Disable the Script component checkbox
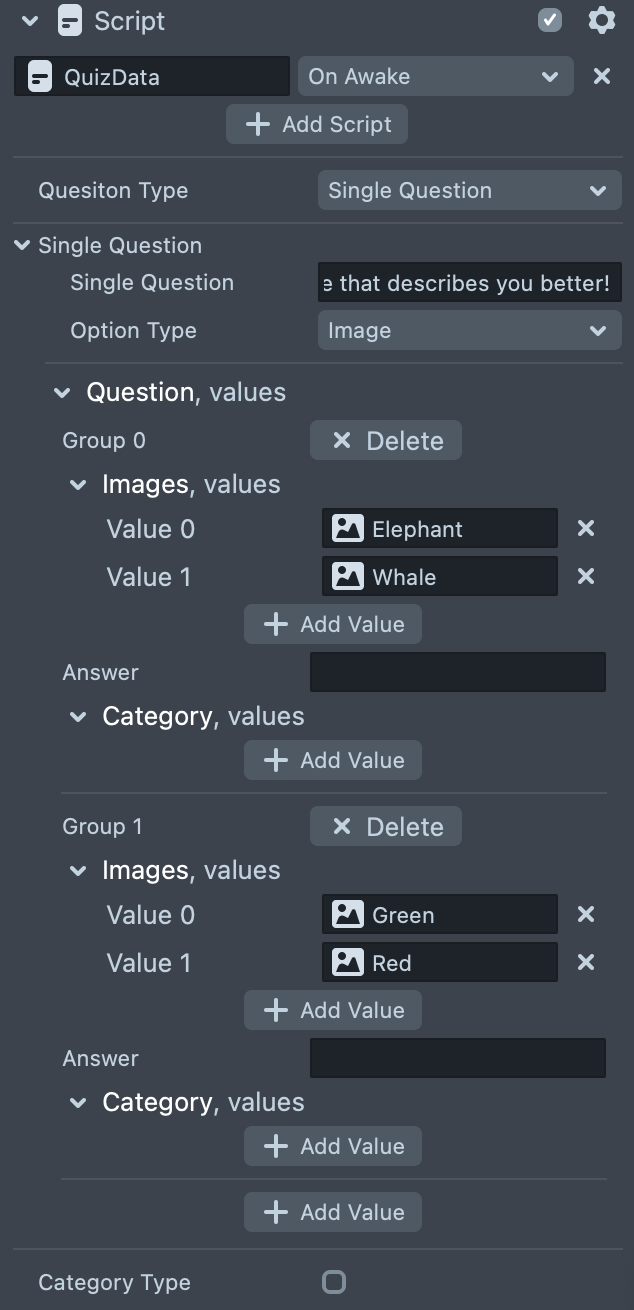 point(550,20)
